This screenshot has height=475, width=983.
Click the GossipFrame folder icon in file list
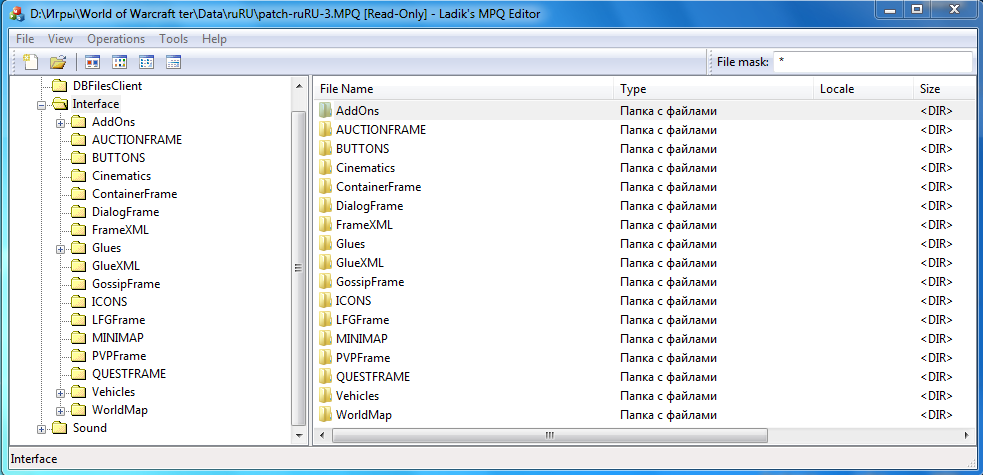coord(325,282)
